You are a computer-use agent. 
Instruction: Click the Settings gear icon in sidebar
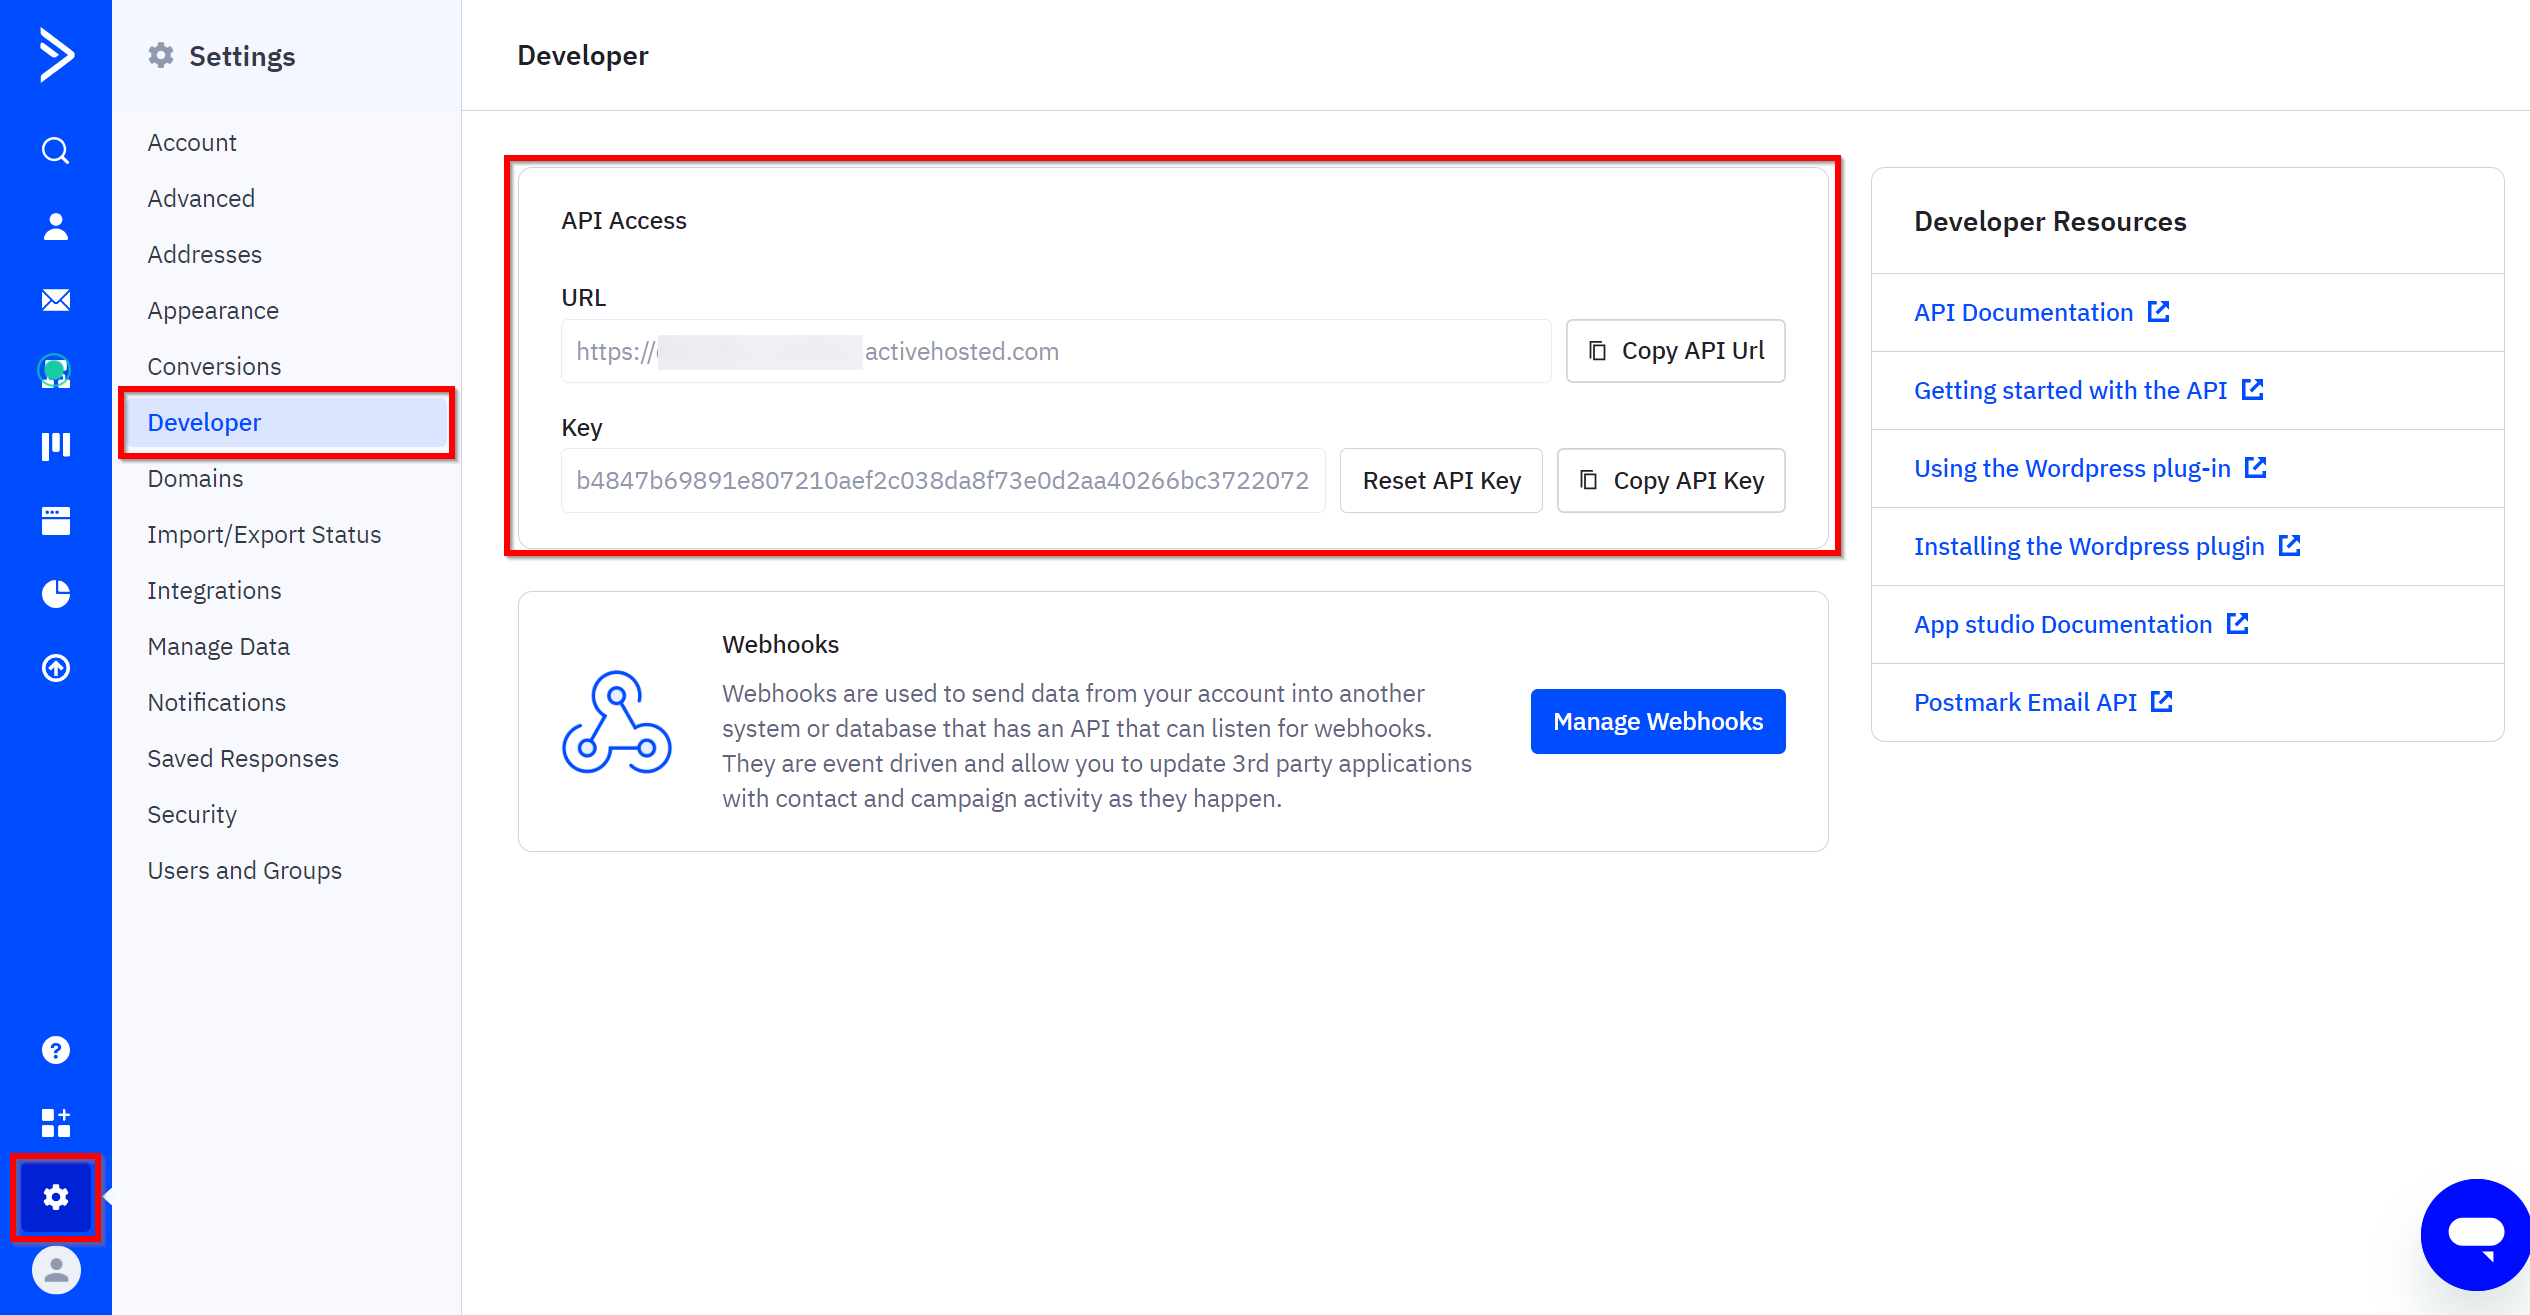pyautogui.click(x=56, y=1197)
